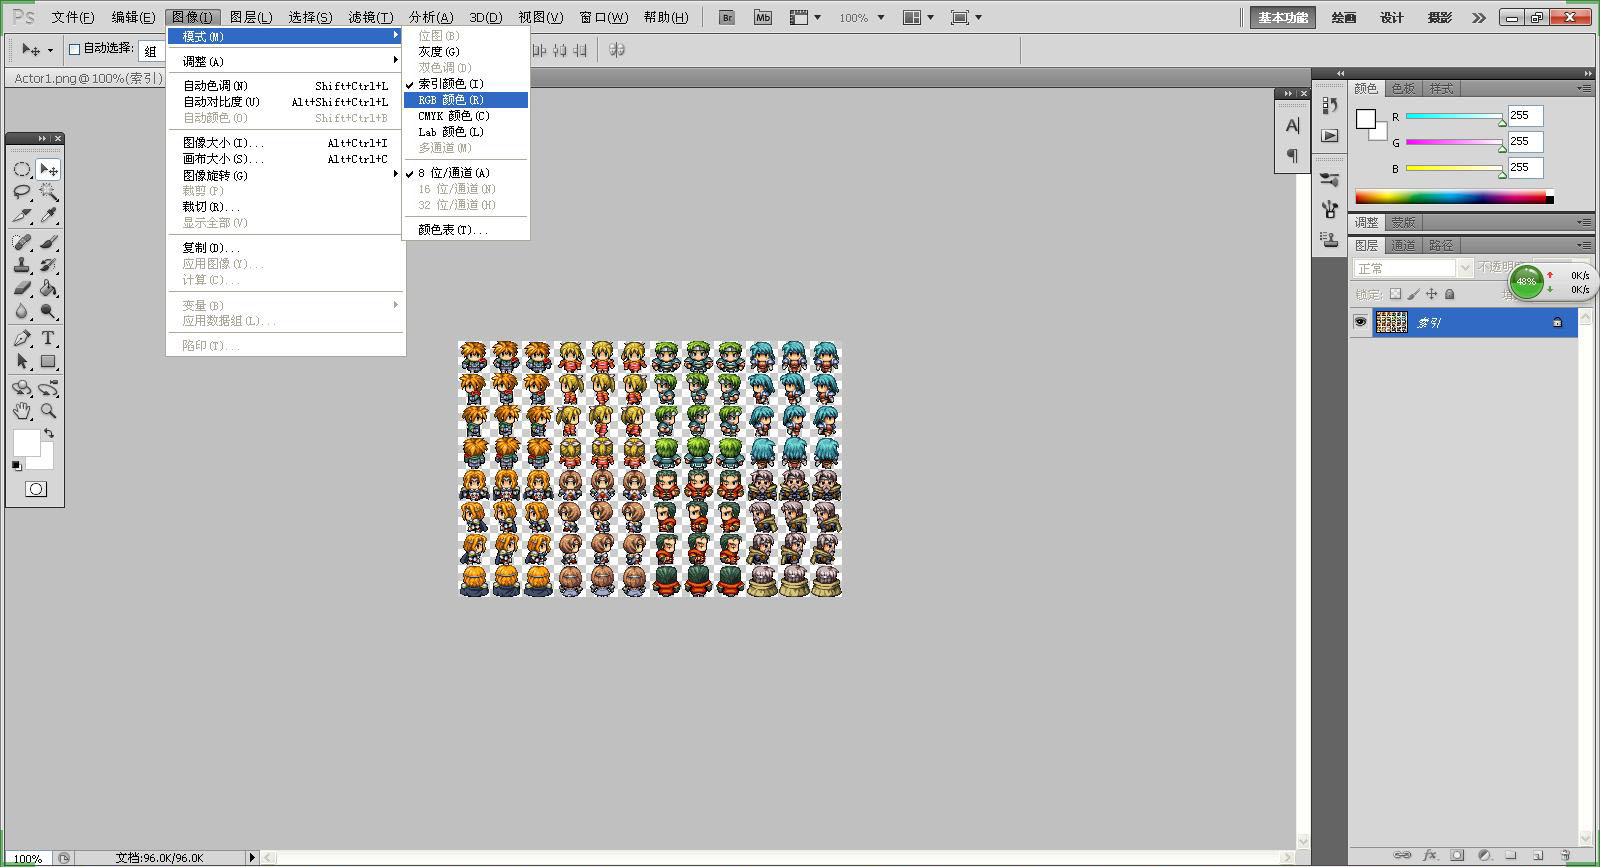
Task: Choose RGB 颜色(R) mode
Action: point(466,100)
